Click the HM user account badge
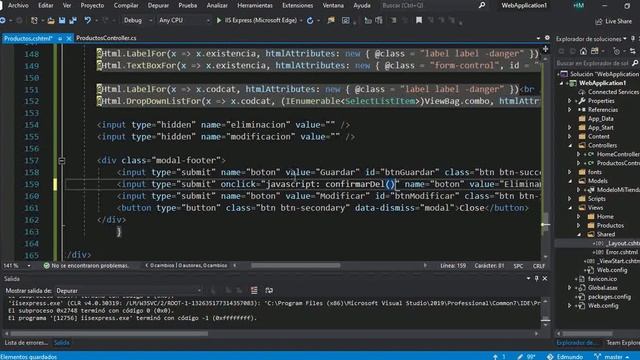640x360 pixels. 578,5
